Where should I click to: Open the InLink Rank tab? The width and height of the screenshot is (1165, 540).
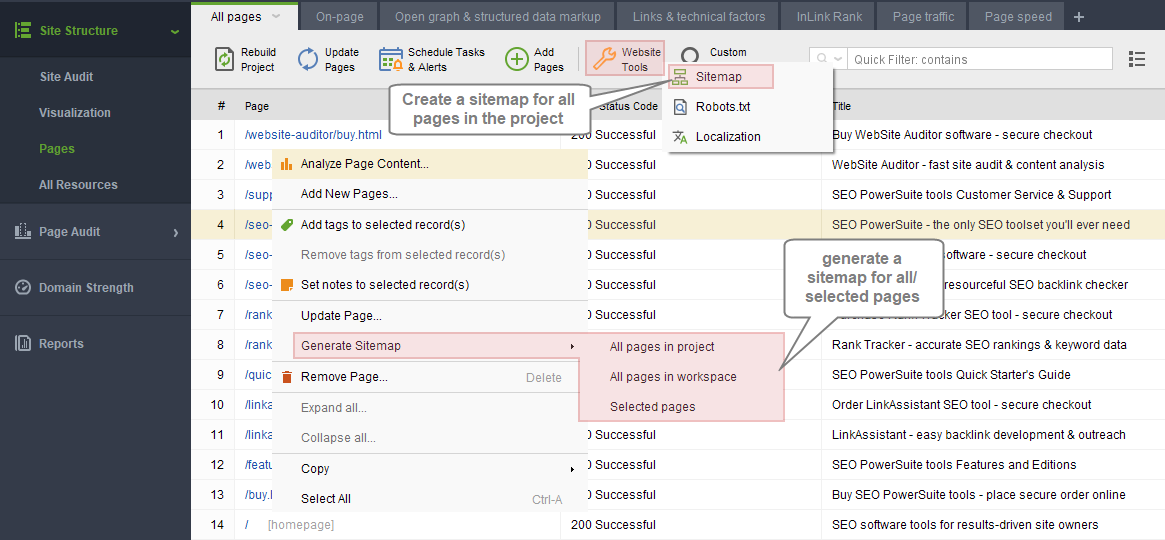point(827,16)
